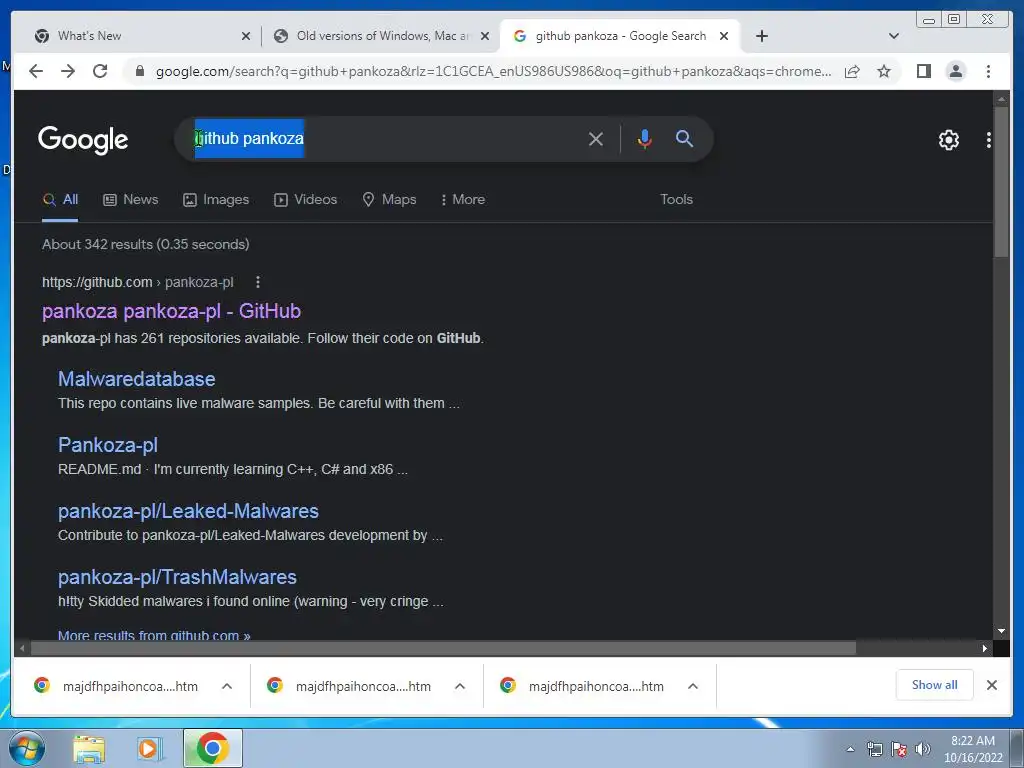Screen dimensions: 1024x768
Task: Open the Malwaredatabase sitelink
Action: pos(136,379)
